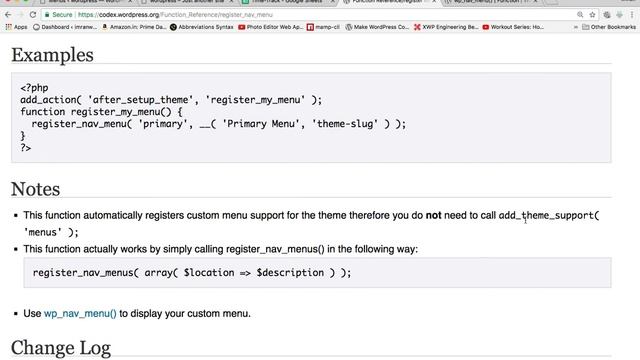Screen dimensions: 640x360
Task: Open the Amazon.in Prime bookmark
Action: 134,27
